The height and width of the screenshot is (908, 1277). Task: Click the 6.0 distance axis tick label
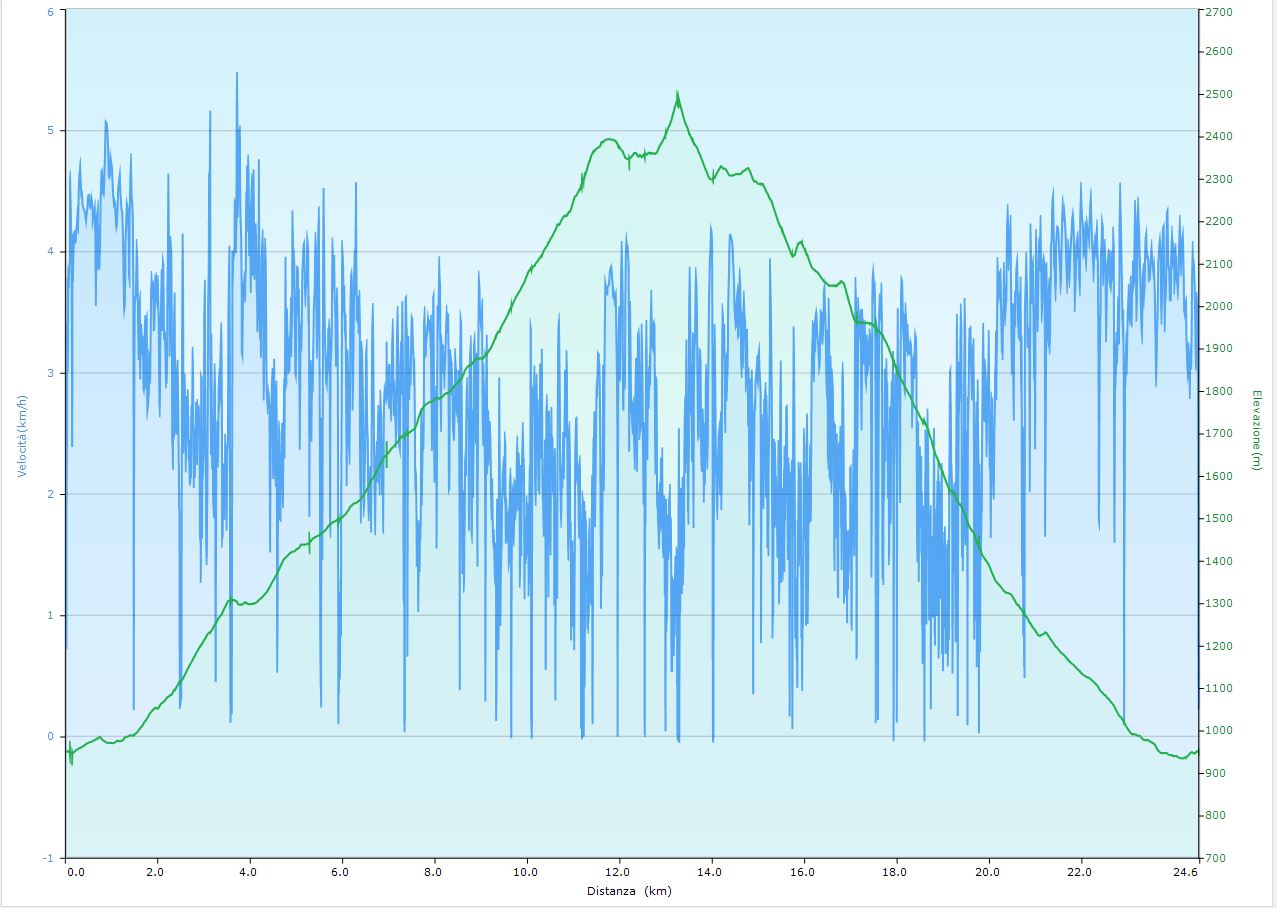click(x=342, y=872)
